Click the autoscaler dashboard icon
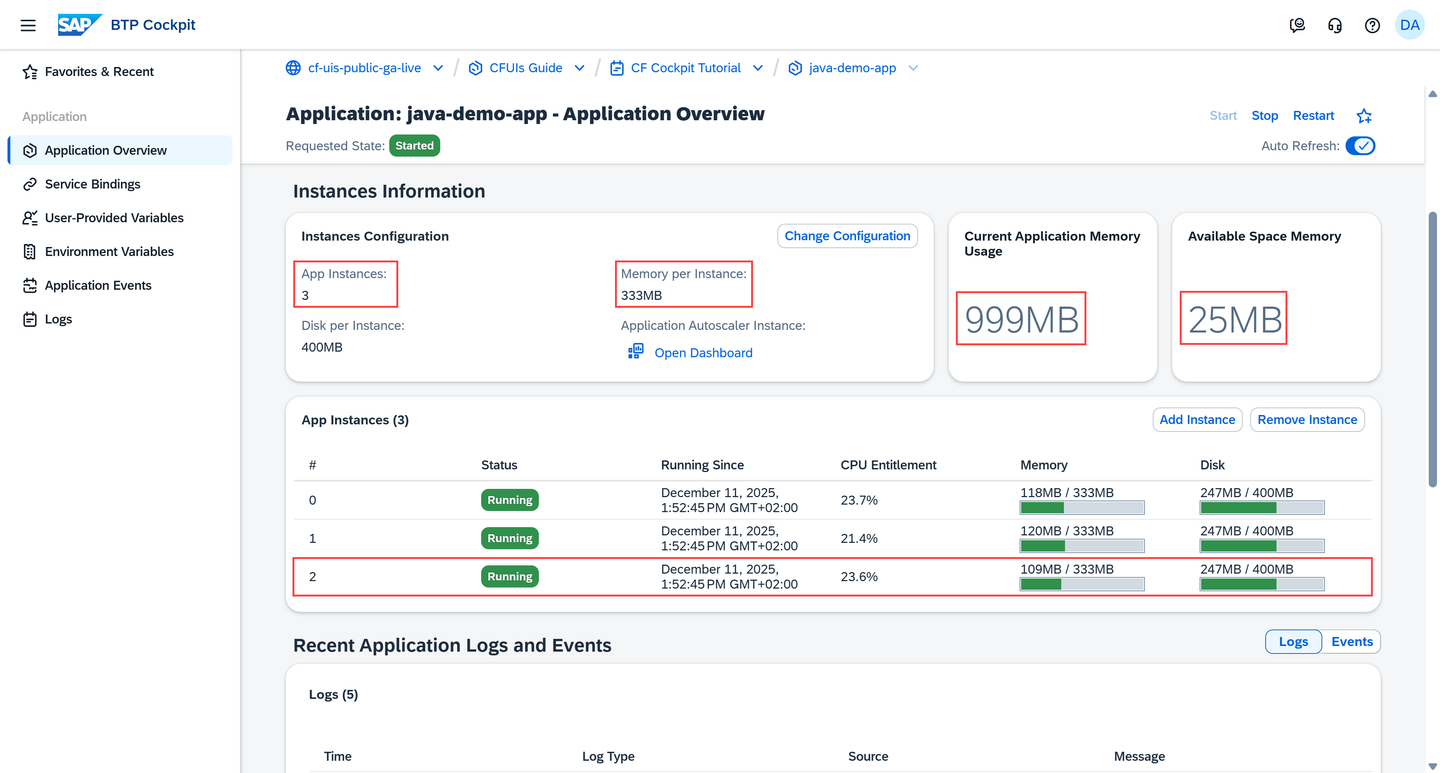 point(636,351)
